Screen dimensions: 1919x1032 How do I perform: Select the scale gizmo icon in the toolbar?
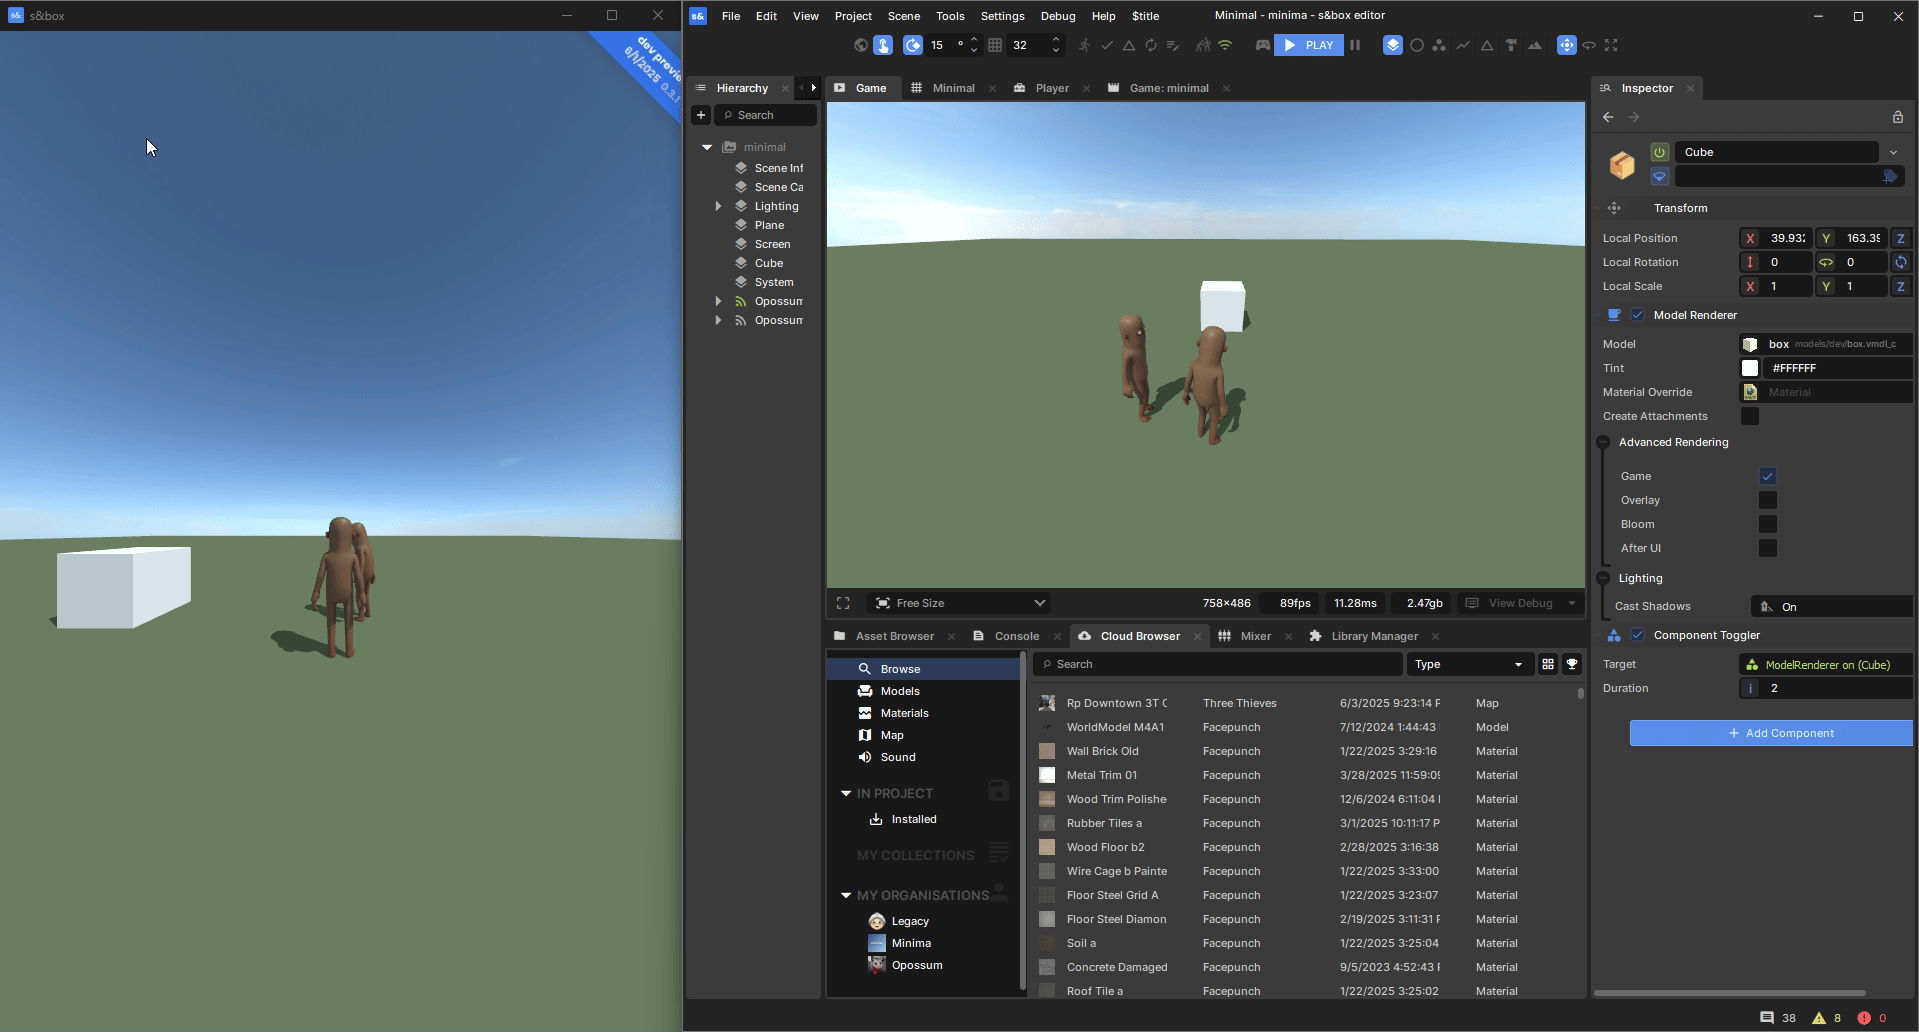pyautogui.click(x=1611, y=45)
